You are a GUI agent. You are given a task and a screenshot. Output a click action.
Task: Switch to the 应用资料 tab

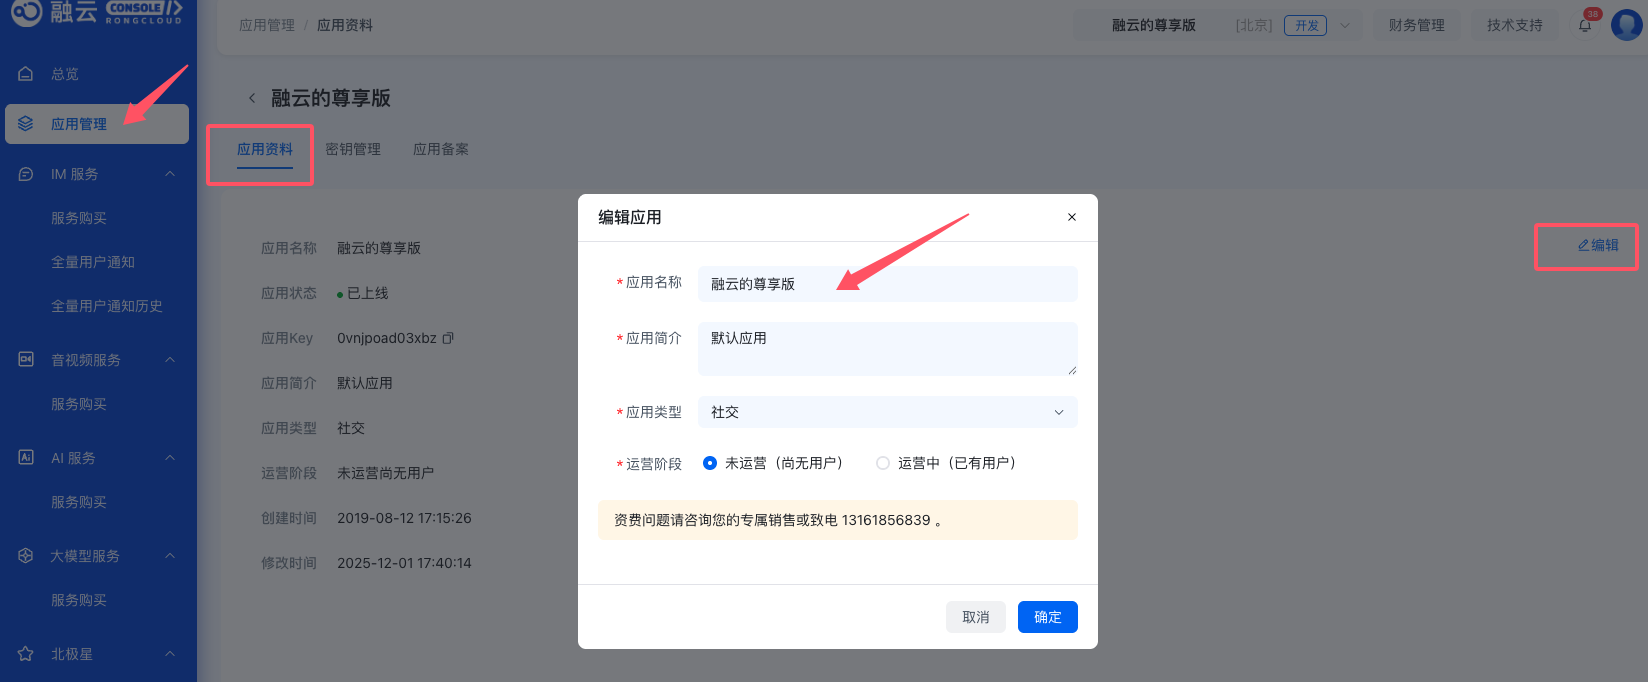(265, 149)
